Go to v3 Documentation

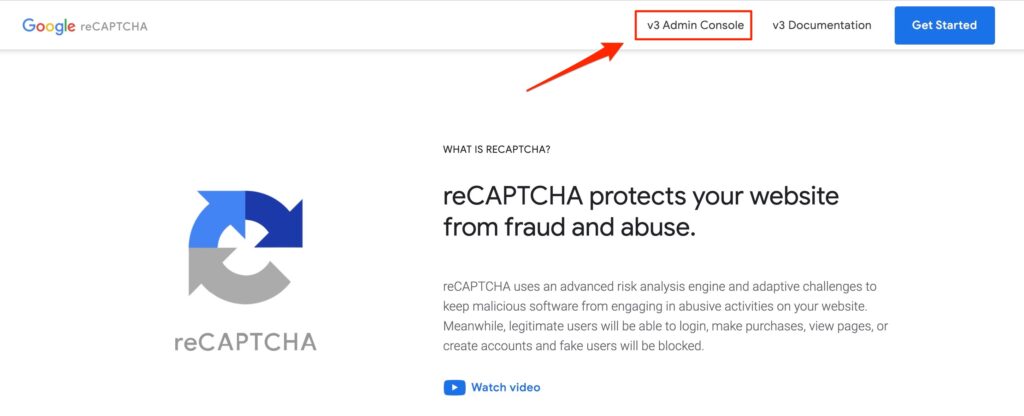[822, 25]
